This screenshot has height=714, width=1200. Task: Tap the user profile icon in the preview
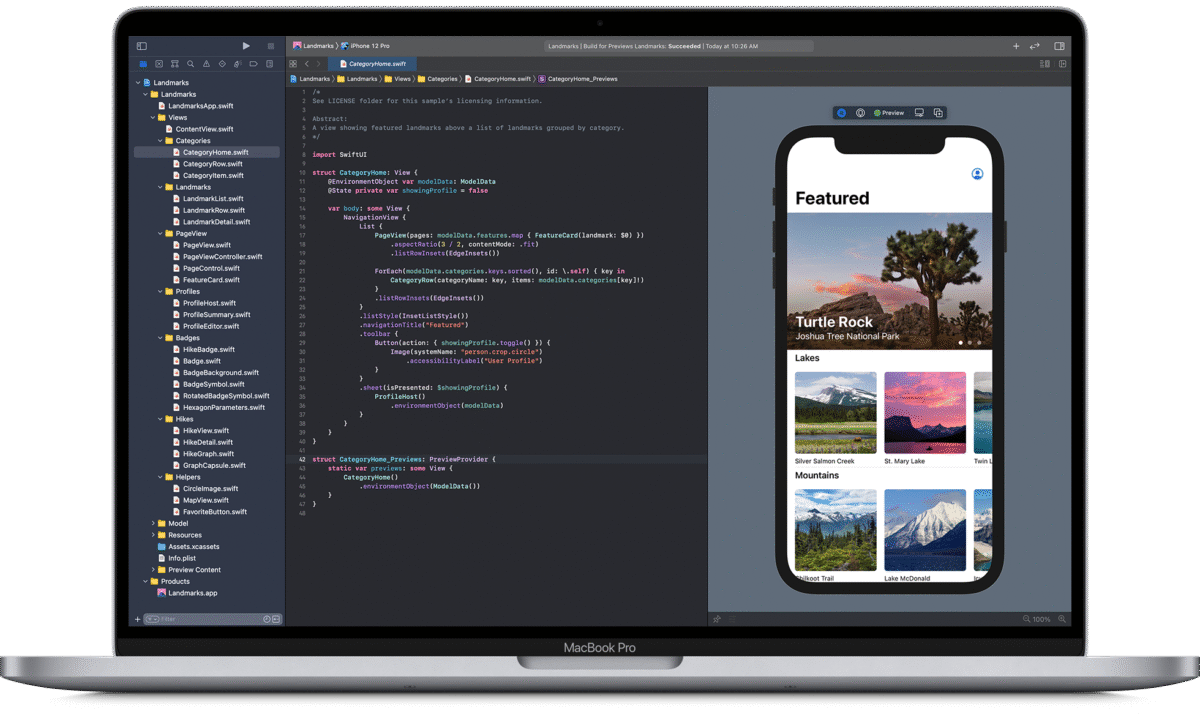pyautogui.click(x=977, y=174)
